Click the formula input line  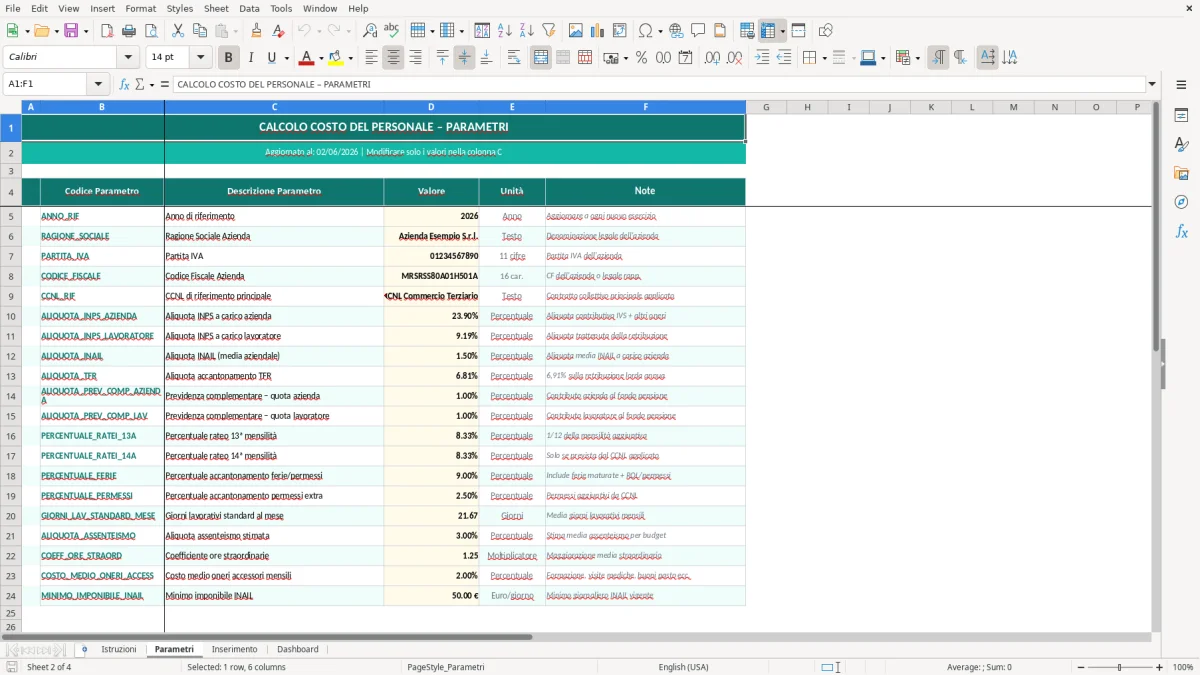tap(660, 84)
